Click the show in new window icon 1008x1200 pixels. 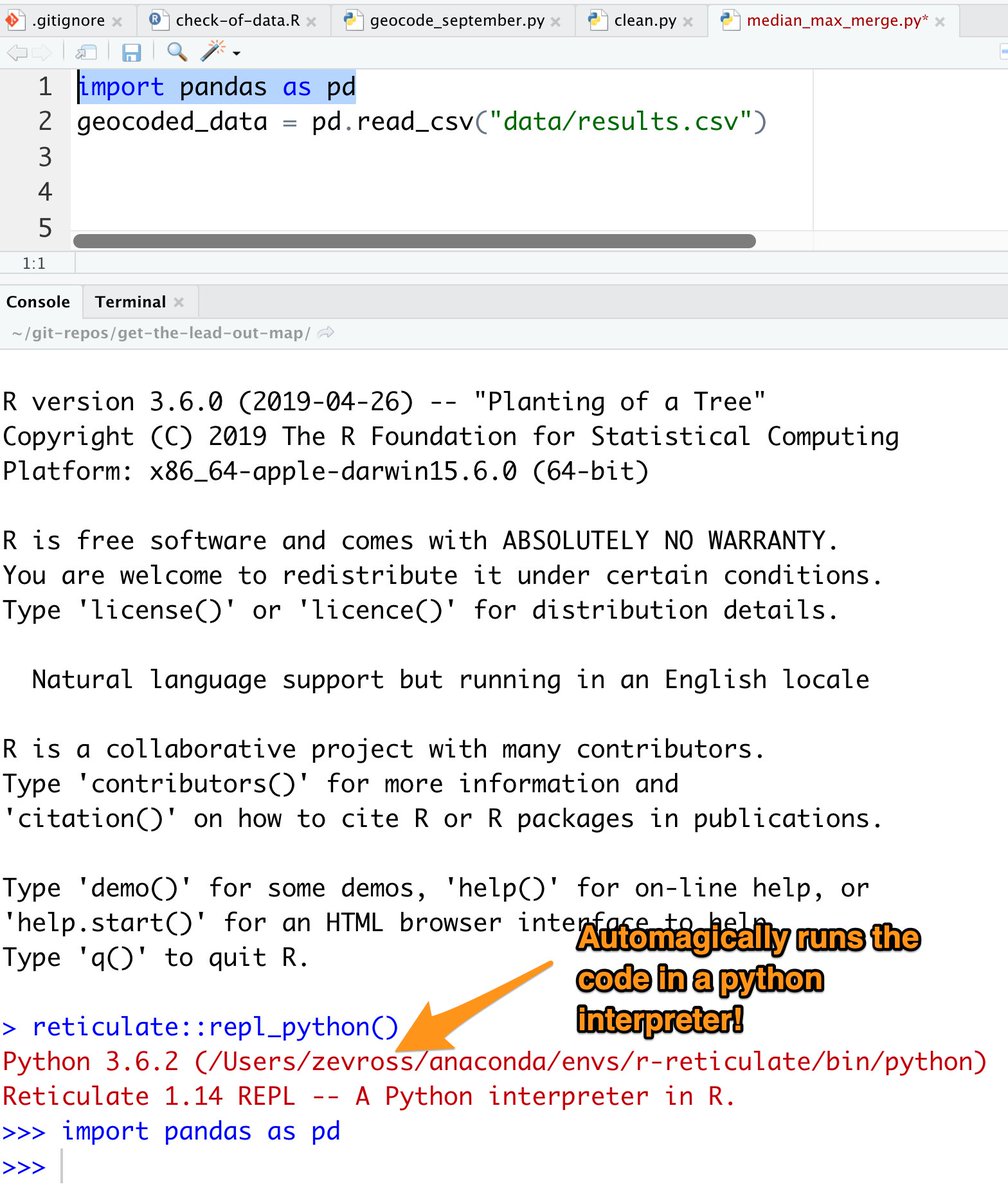87,53
